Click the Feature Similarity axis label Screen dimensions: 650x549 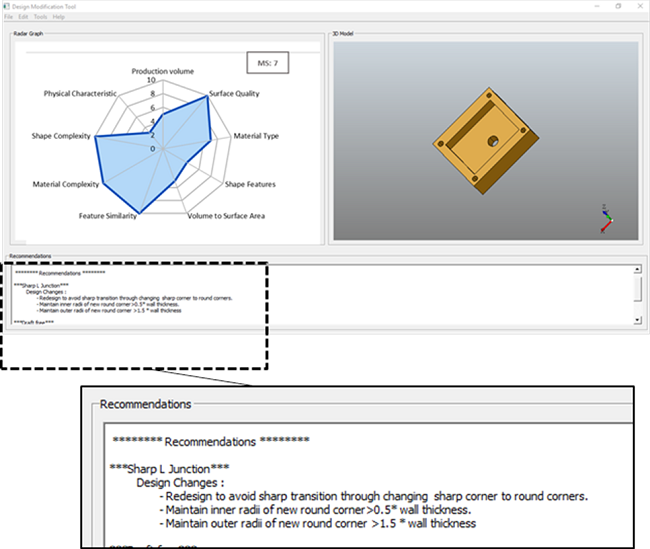pyautogui.click(x=108, y=216)
